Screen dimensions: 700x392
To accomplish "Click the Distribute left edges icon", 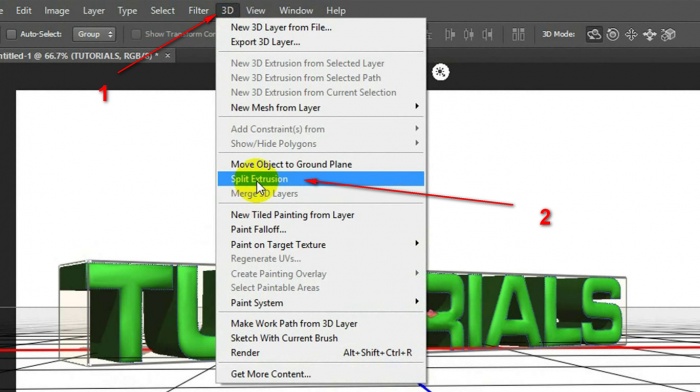I will [450, 34].
